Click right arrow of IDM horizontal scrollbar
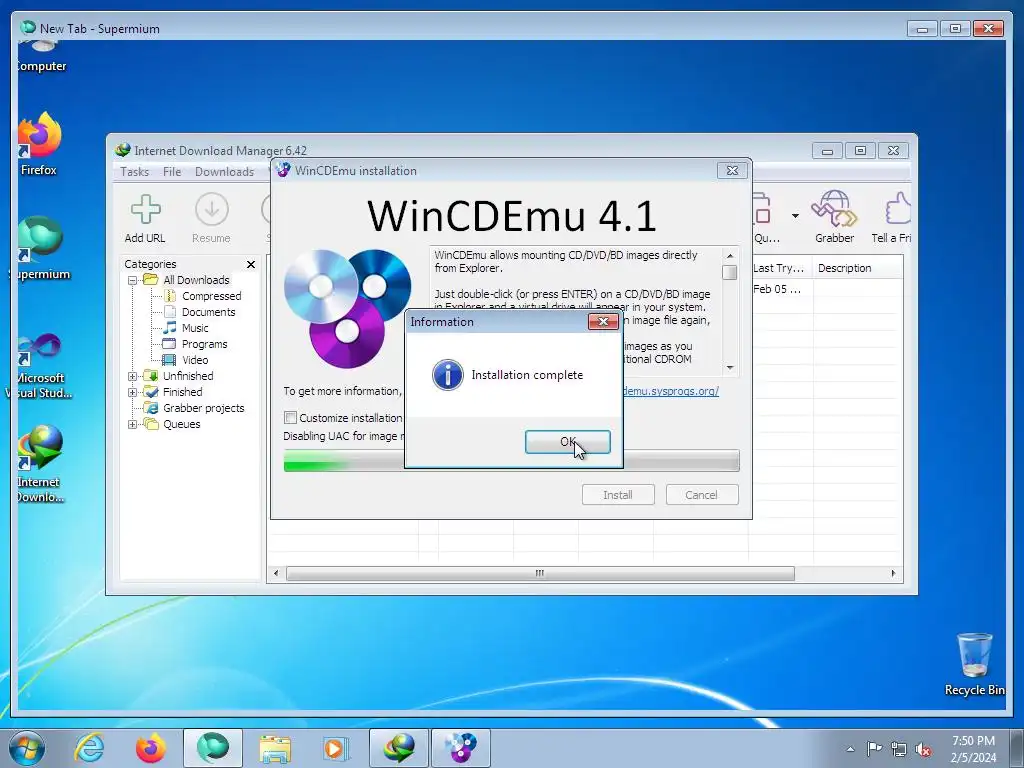 tap(893, 573)
